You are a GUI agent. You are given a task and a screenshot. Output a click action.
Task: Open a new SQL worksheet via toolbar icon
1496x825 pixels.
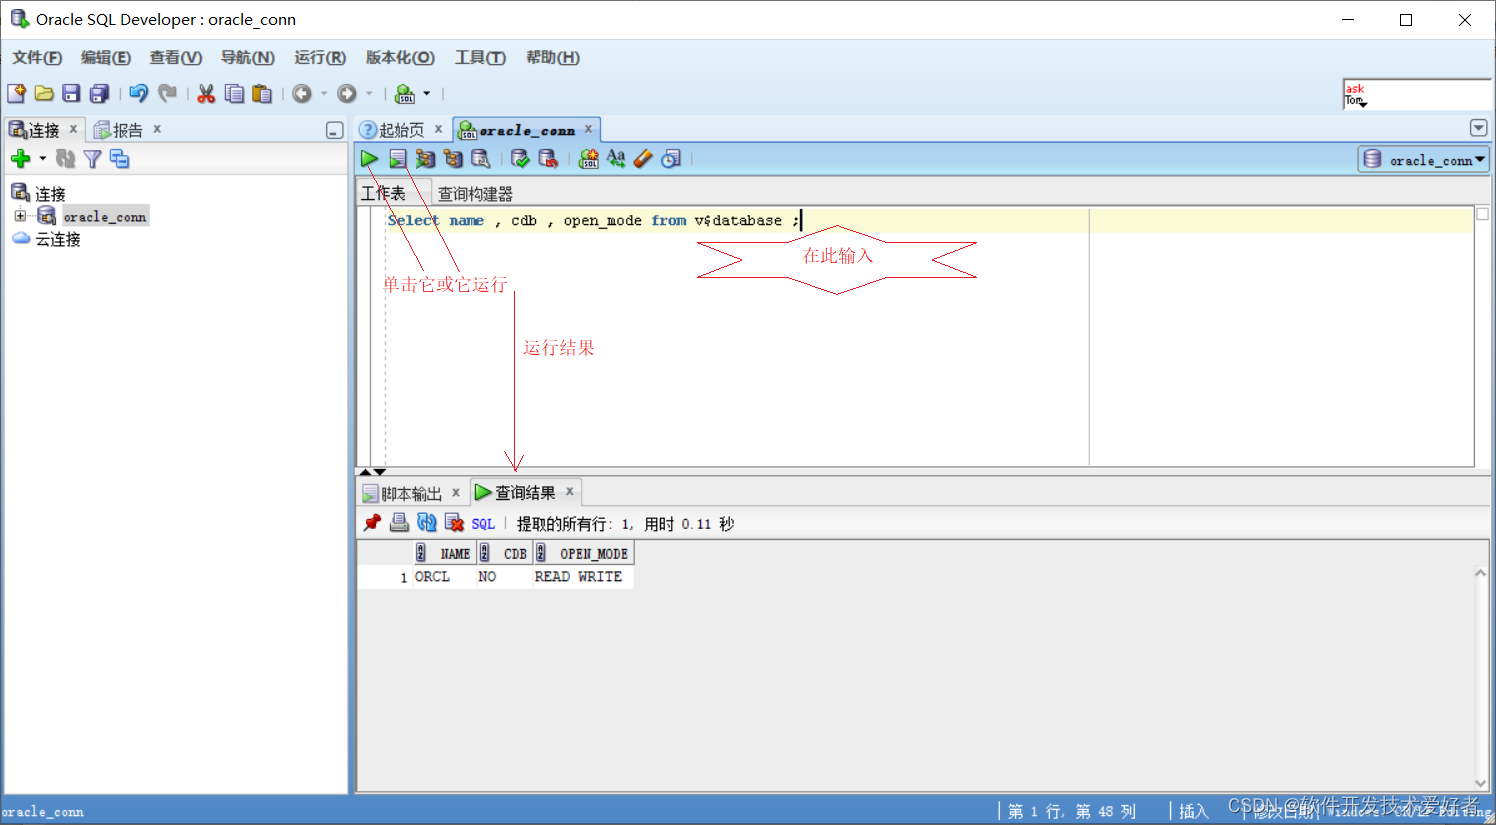pyautogui.click(x=405, y=93)
